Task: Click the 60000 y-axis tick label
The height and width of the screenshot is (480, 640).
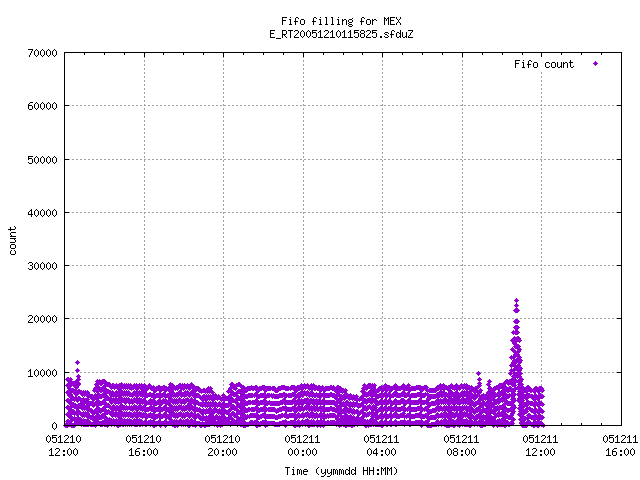Action: coord(42,106)
